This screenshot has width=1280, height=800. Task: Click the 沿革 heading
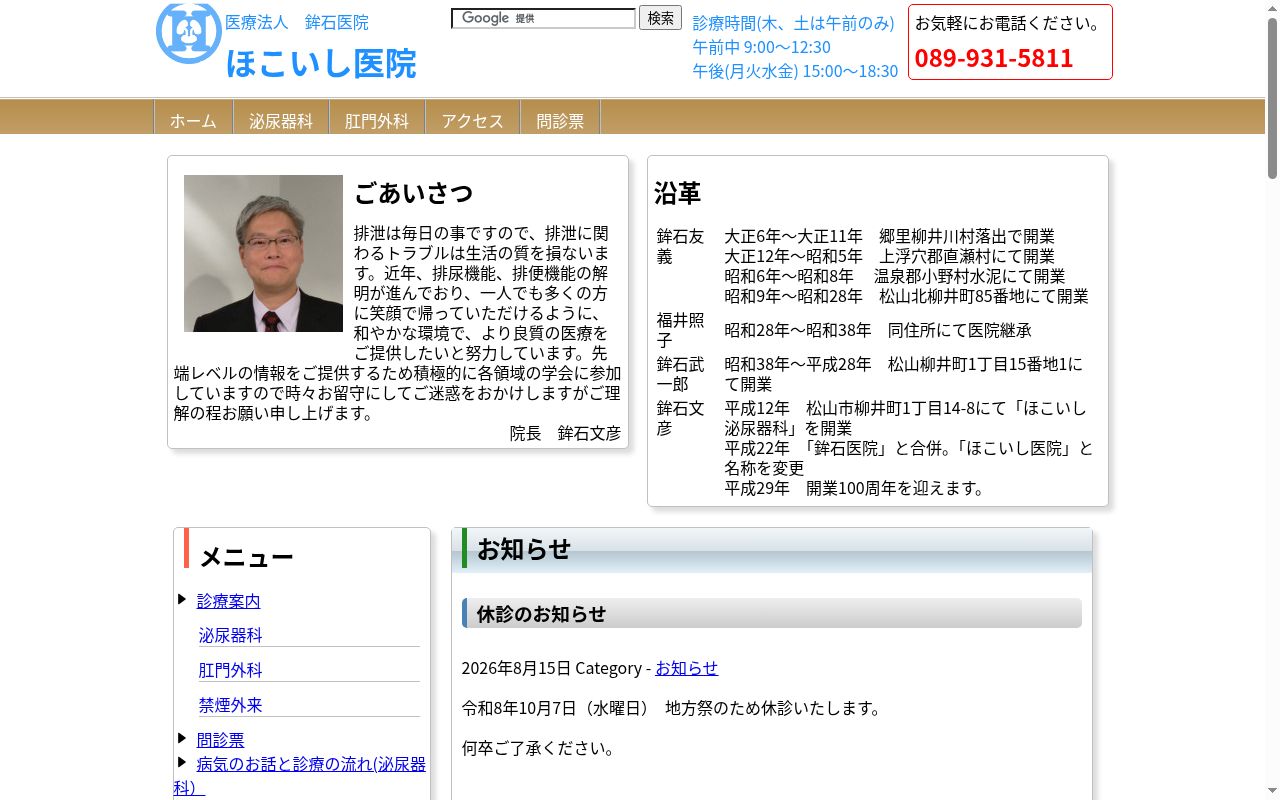[677, 193]
